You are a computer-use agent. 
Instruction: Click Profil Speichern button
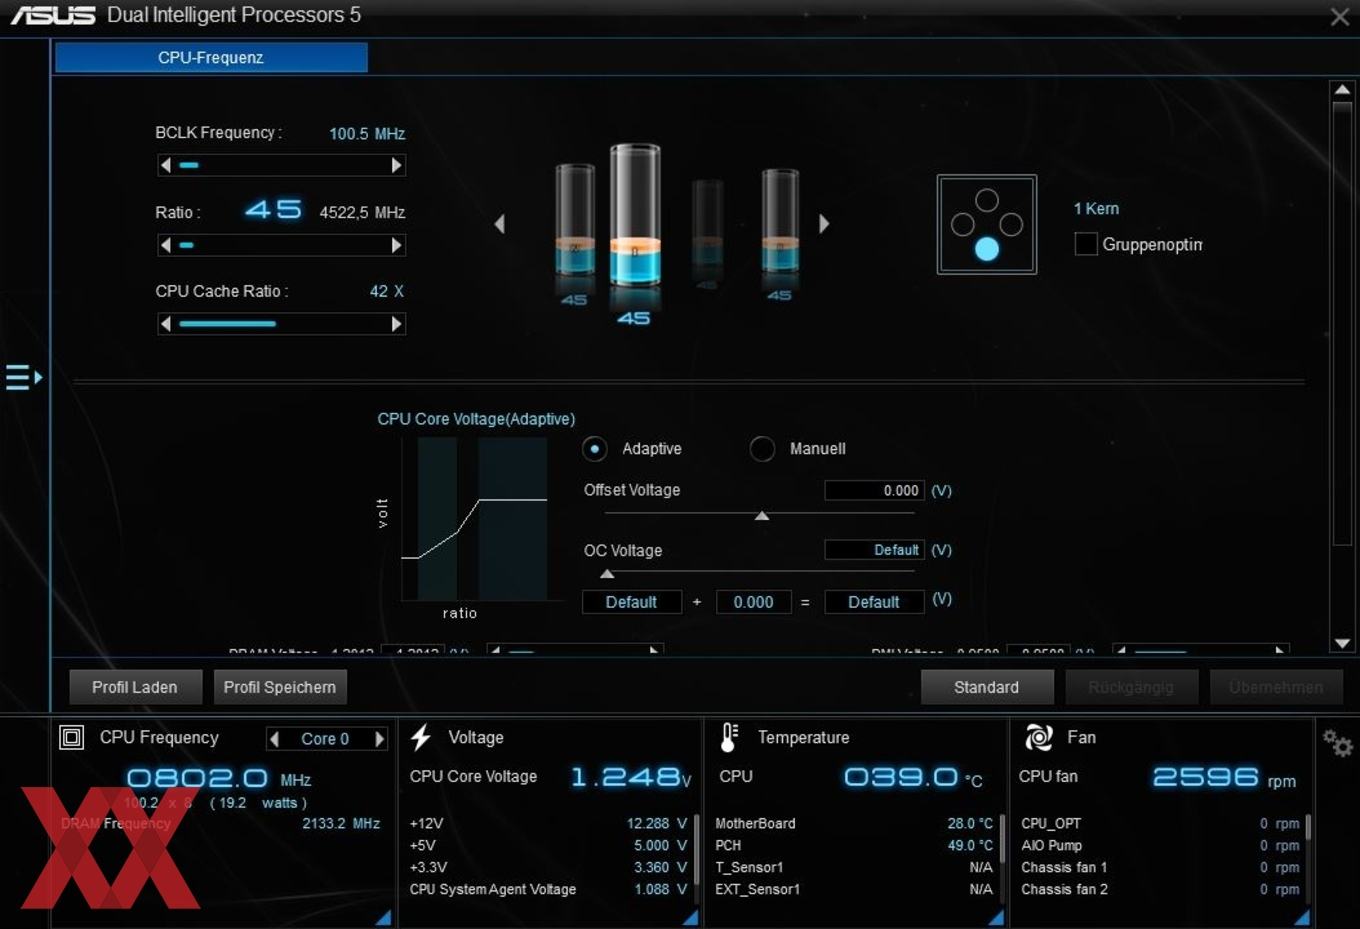280,687
